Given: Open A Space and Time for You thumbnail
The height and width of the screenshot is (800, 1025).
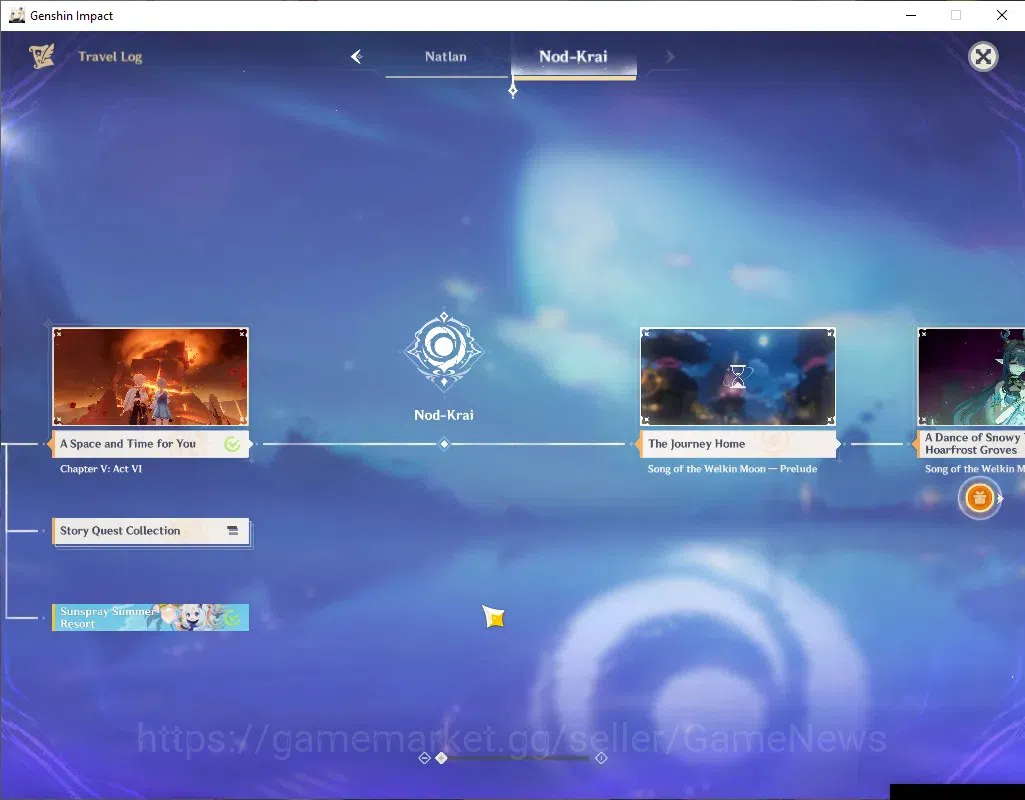Looking at the screenshot, I should [x=150, y=376].
